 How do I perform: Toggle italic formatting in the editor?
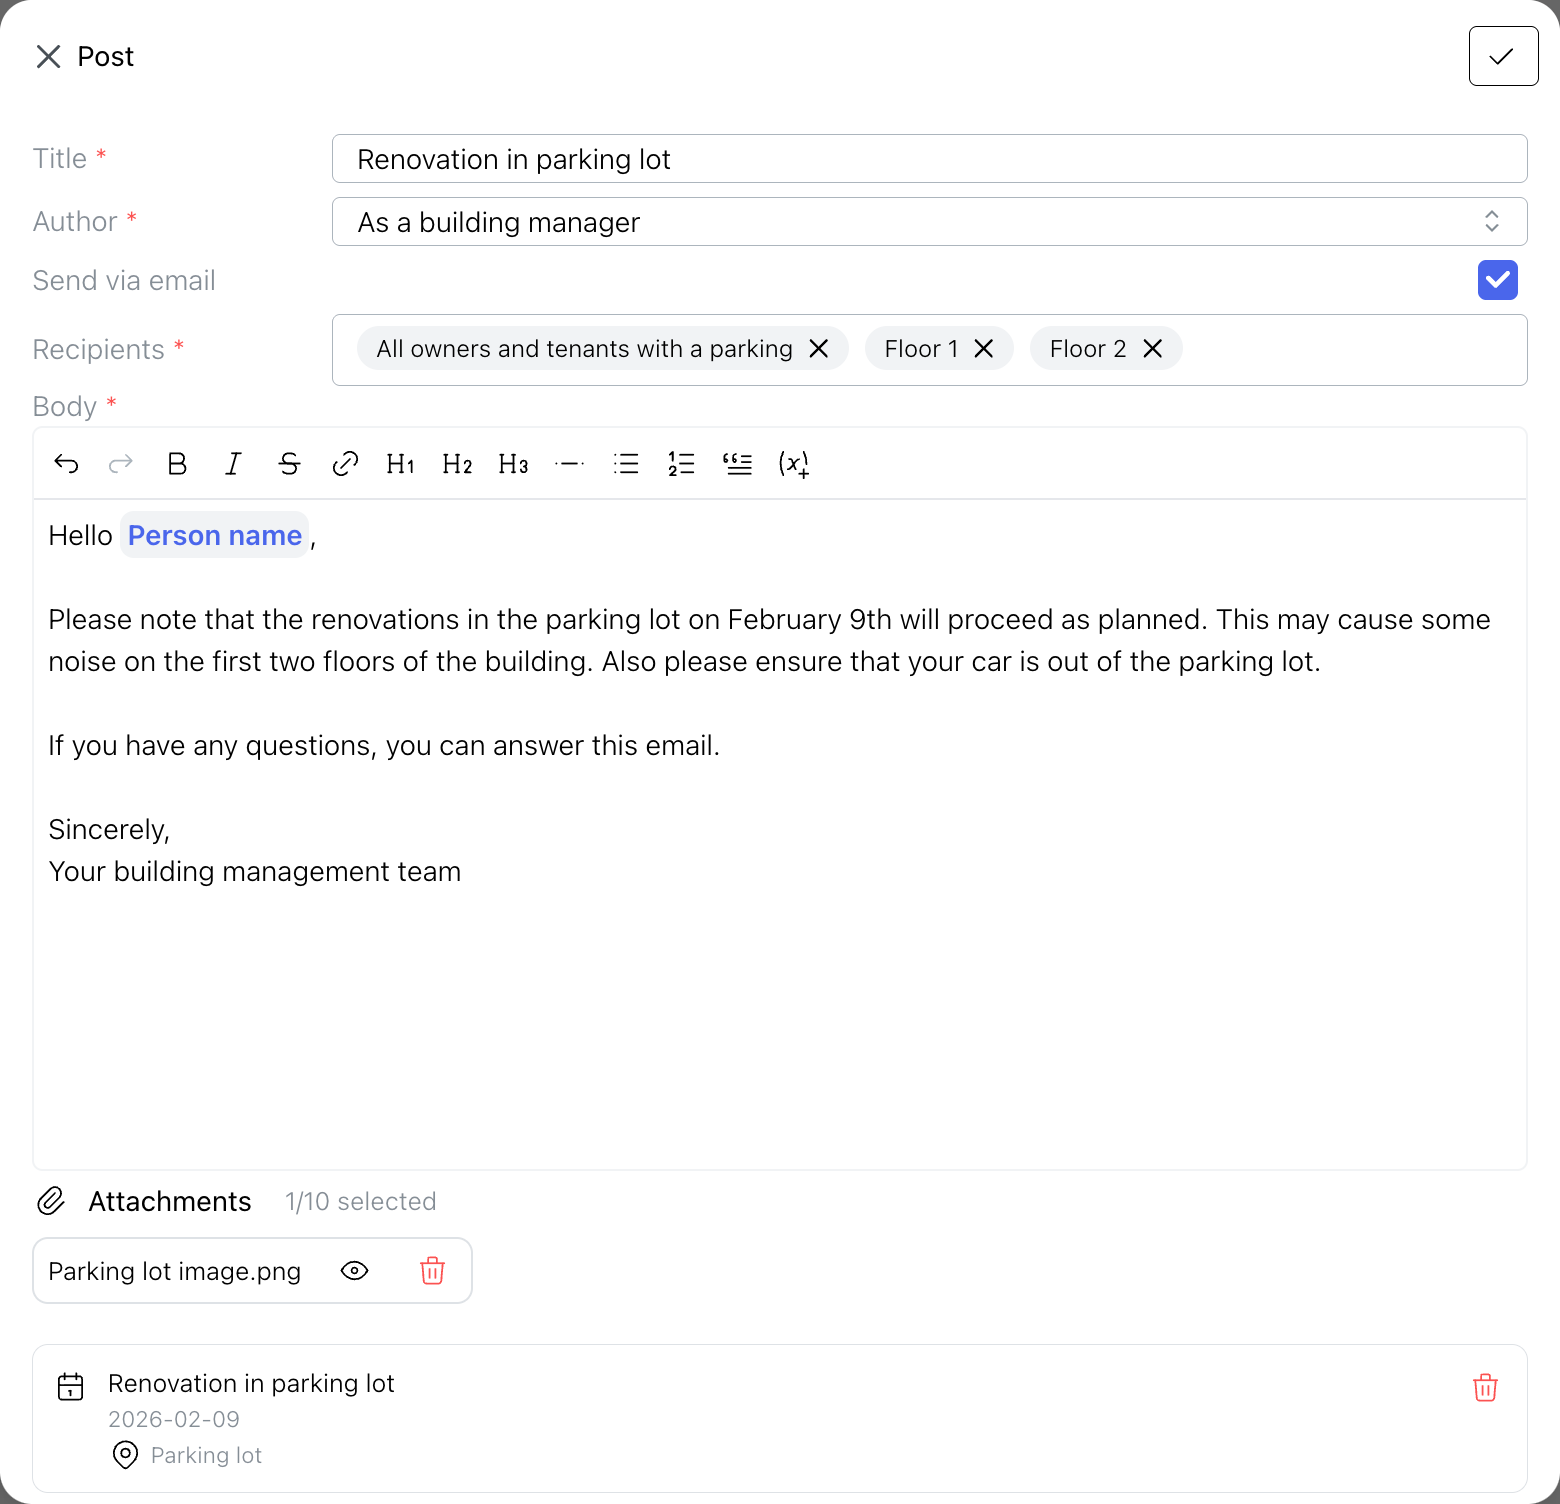pyautogui.click(x=233, y=464)
